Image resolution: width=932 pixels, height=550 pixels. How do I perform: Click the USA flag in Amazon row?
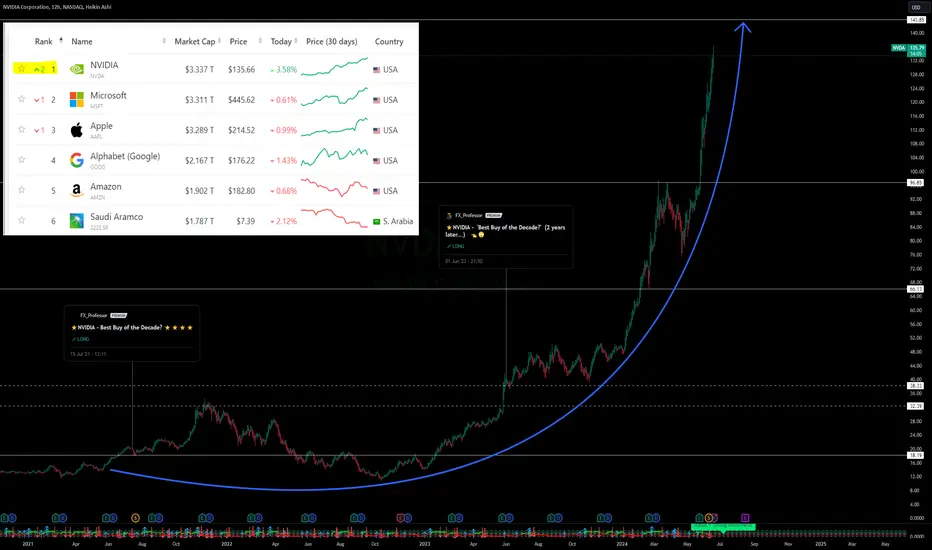376,191
